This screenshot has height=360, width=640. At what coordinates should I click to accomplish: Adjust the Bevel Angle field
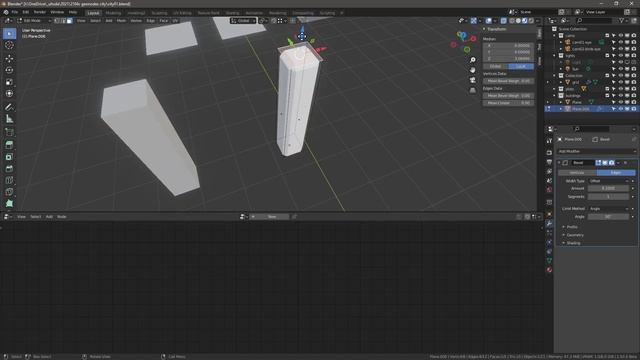(609, 217)
